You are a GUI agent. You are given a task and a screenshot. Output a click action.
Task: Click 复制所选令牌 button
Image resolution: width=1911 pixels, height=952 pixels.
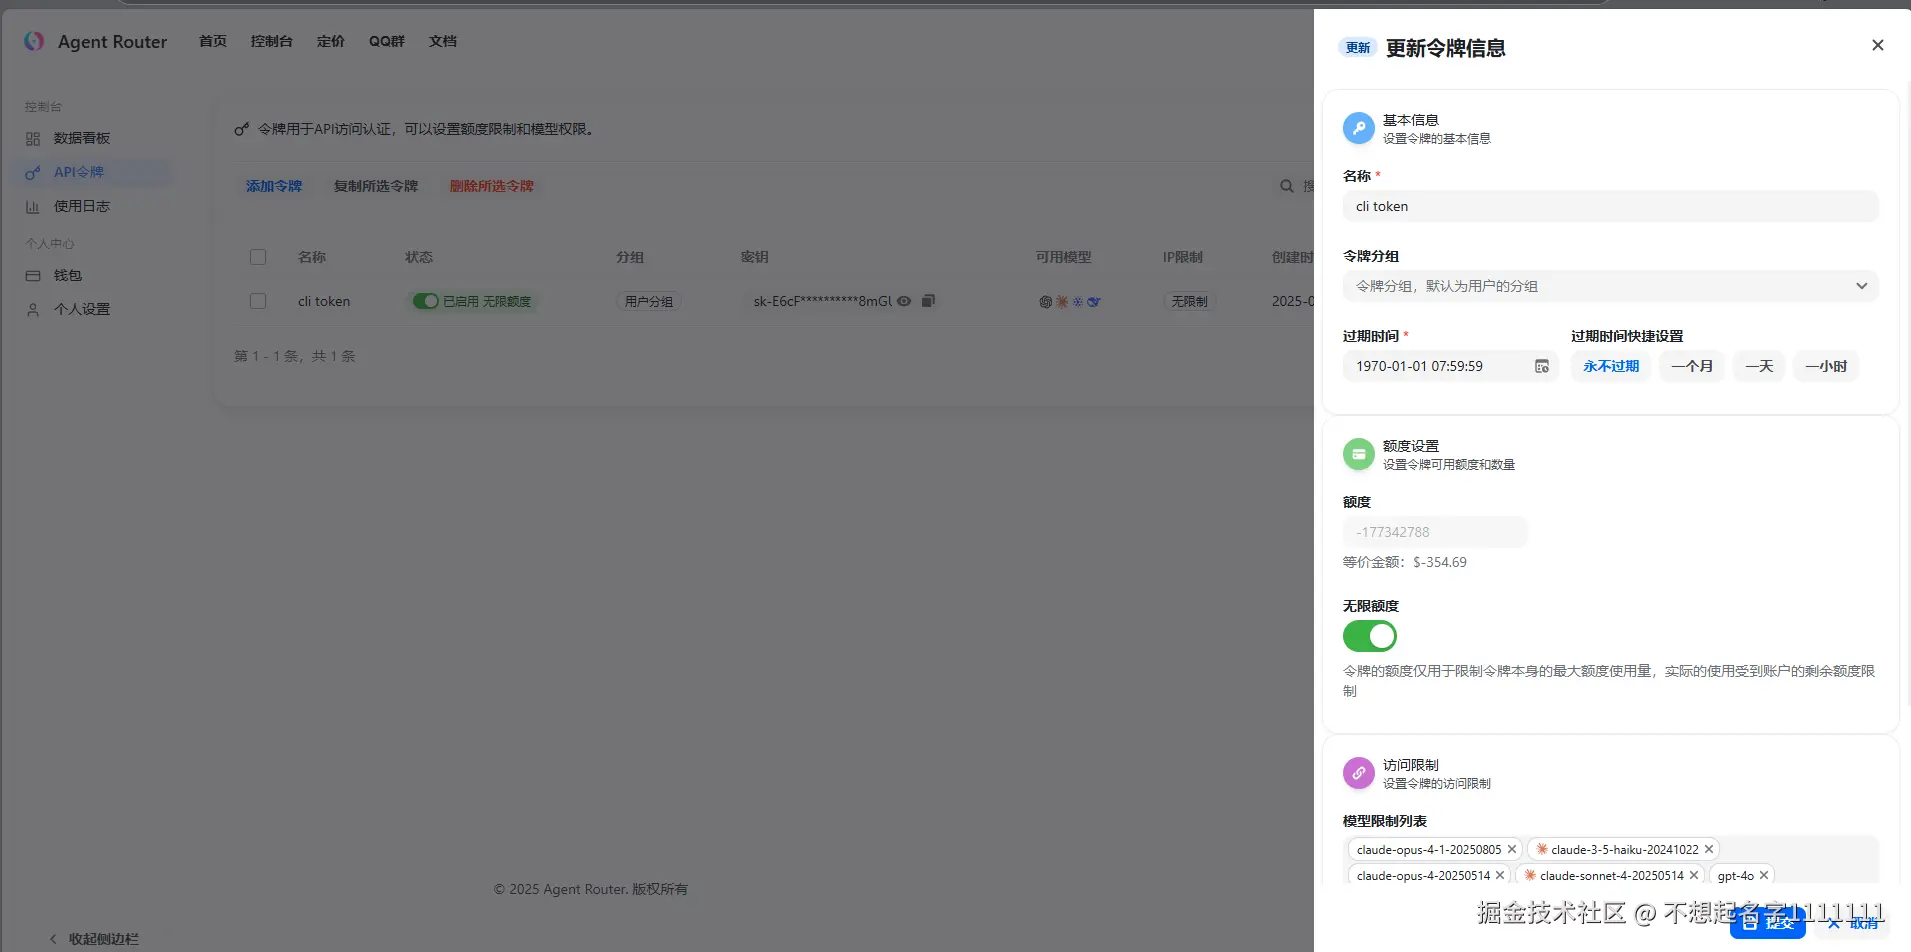(376, 186)
